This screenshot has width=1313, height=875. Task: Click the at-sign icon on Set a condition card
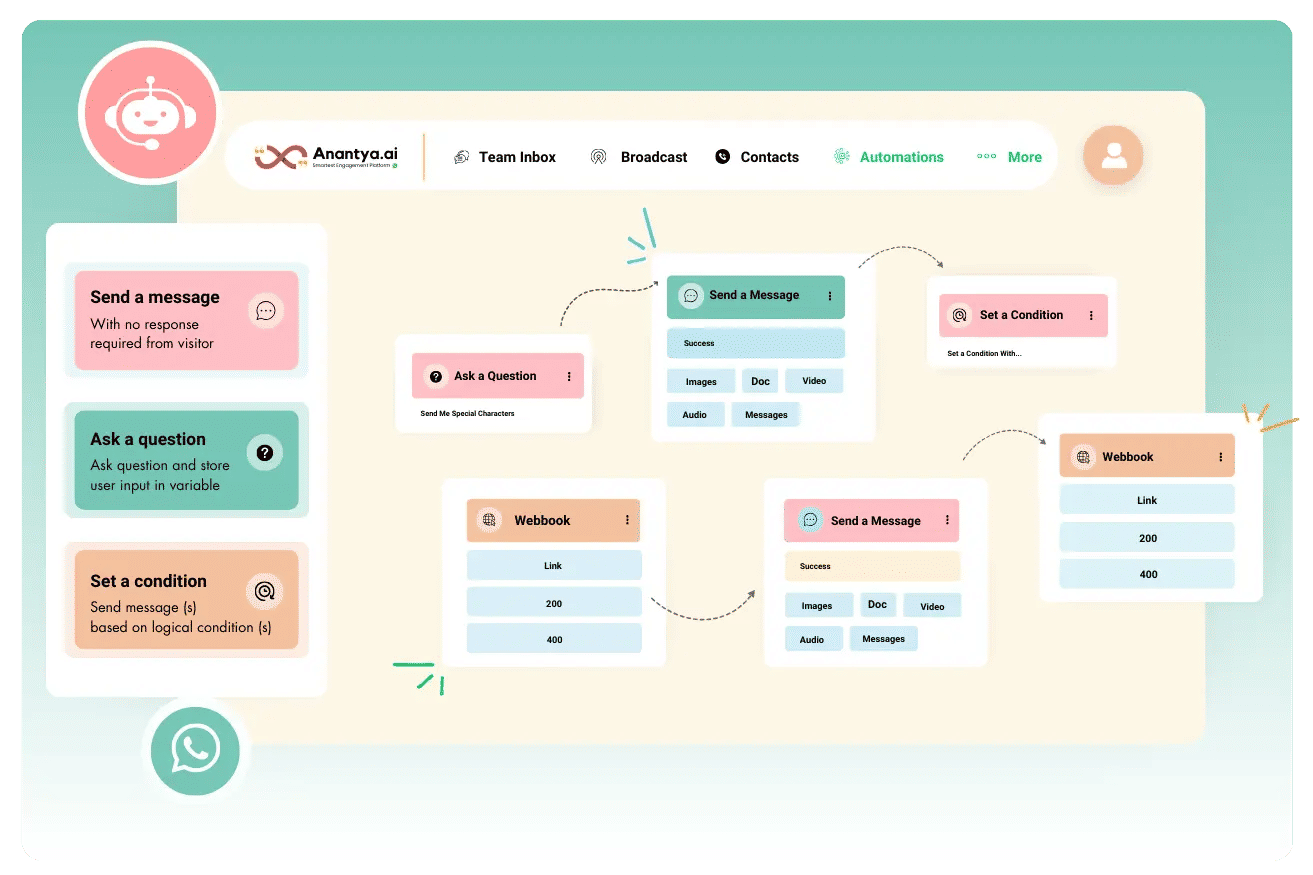coord(265,592)
